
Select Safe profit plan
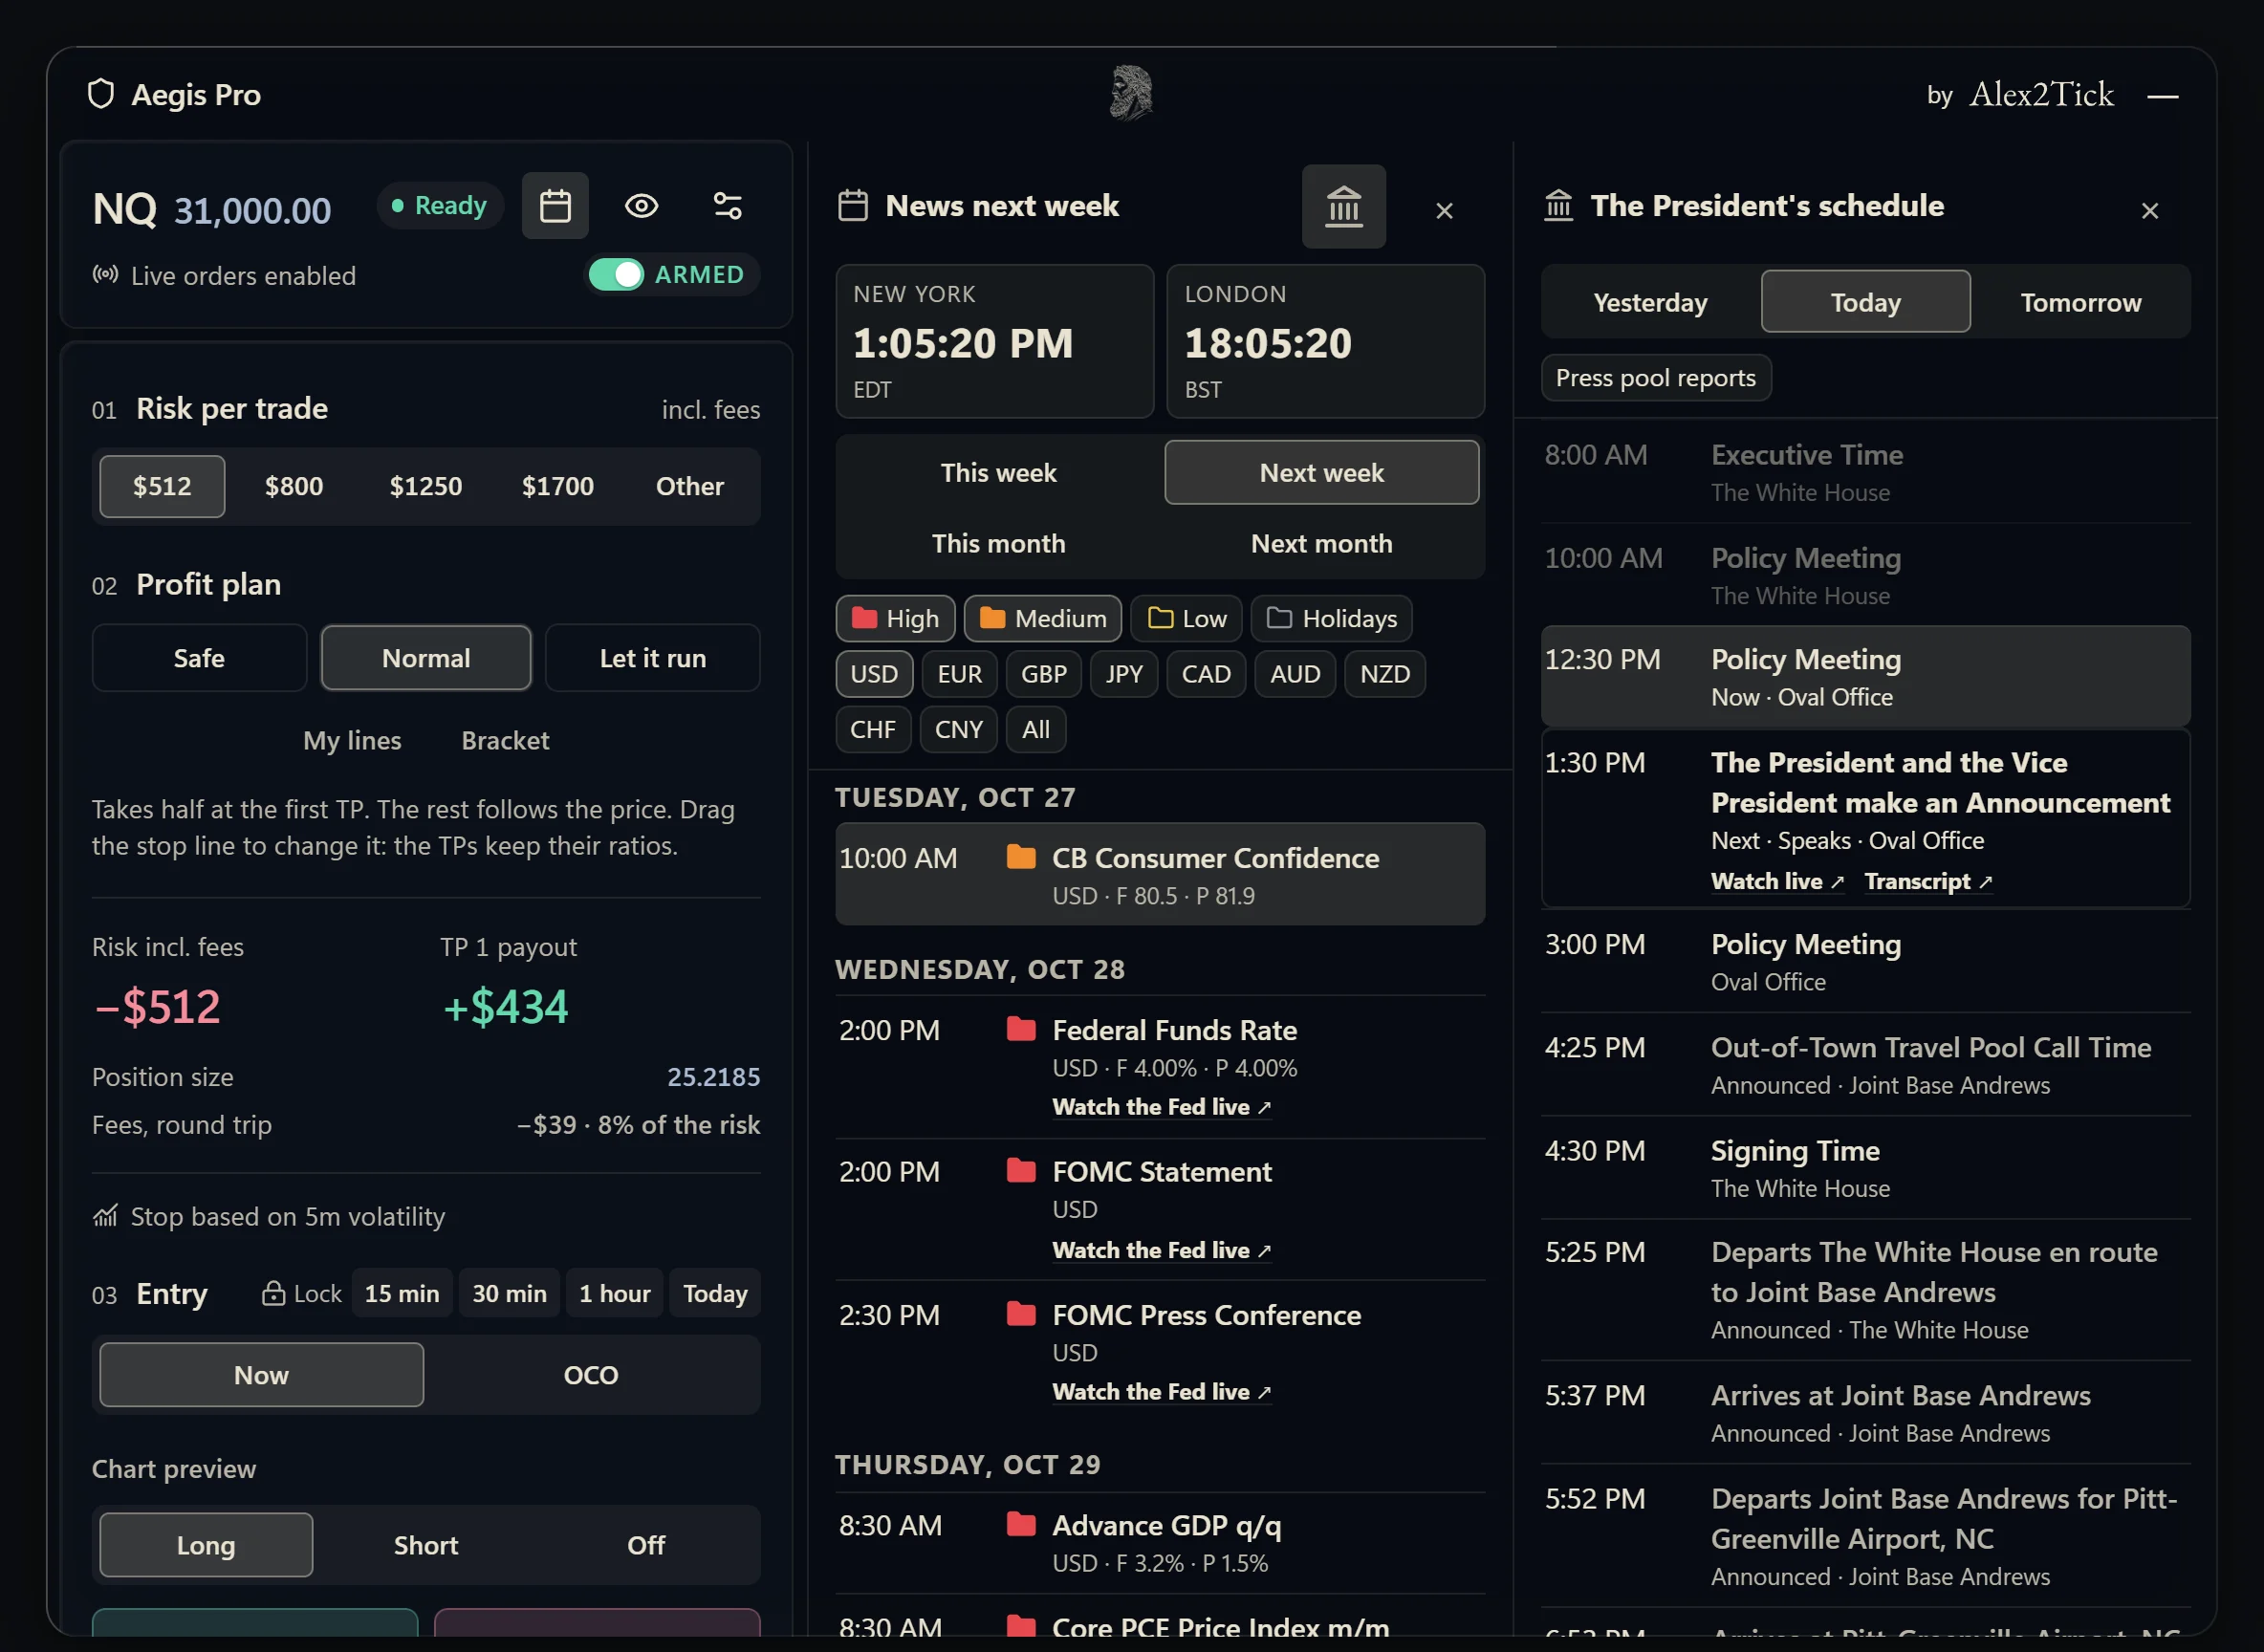[199, 658]
